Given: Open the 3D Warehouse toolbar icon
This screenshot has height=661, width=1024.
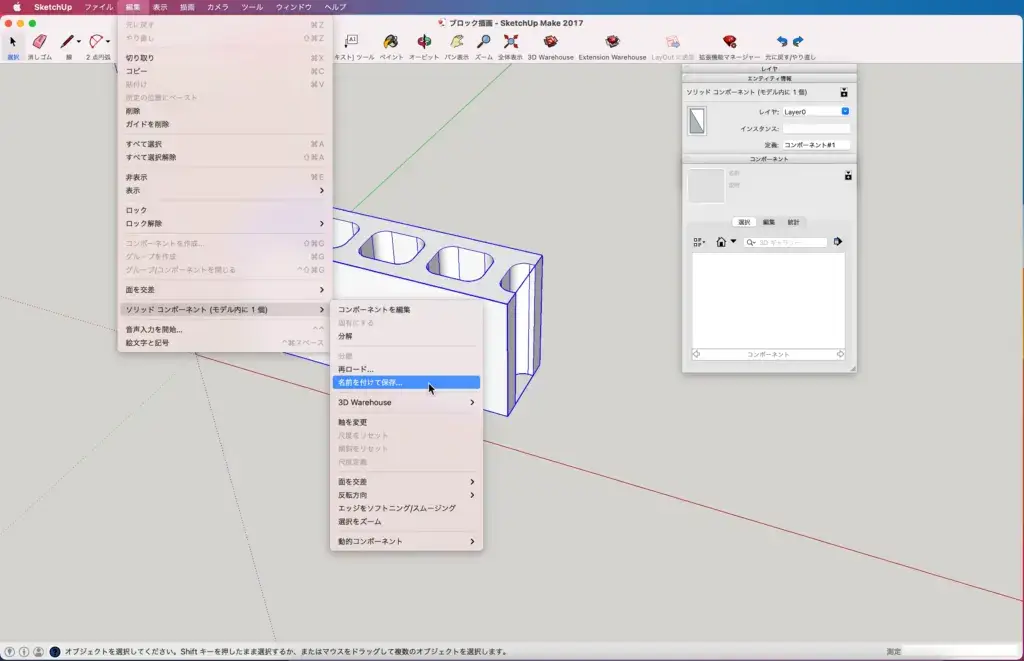Looking at the screenshot, I should pos(551,42).
